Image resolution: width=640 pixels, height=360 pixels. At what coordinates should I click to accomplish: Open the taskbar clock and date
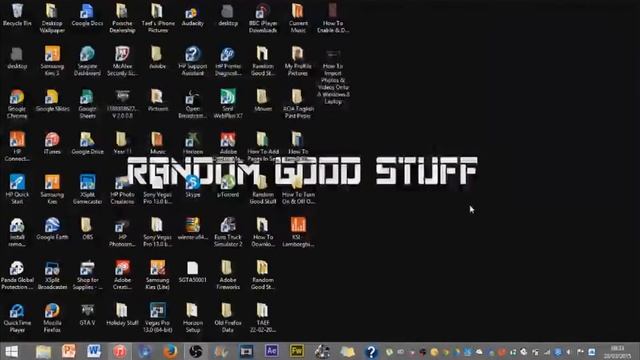[618, 352]
